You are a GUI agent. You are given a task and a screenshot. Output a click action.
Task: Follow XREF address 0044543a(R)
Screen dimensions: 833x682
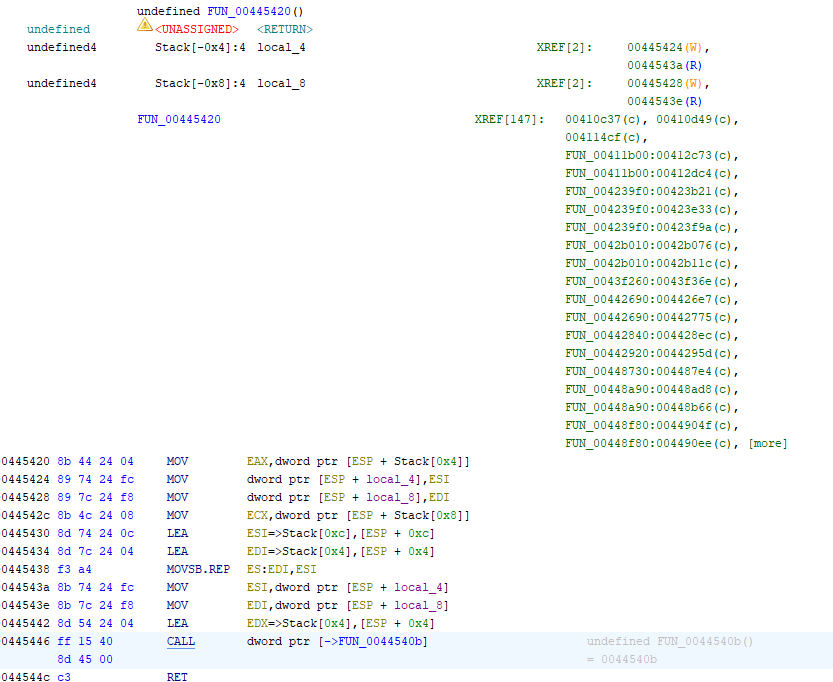pos(665,65)
